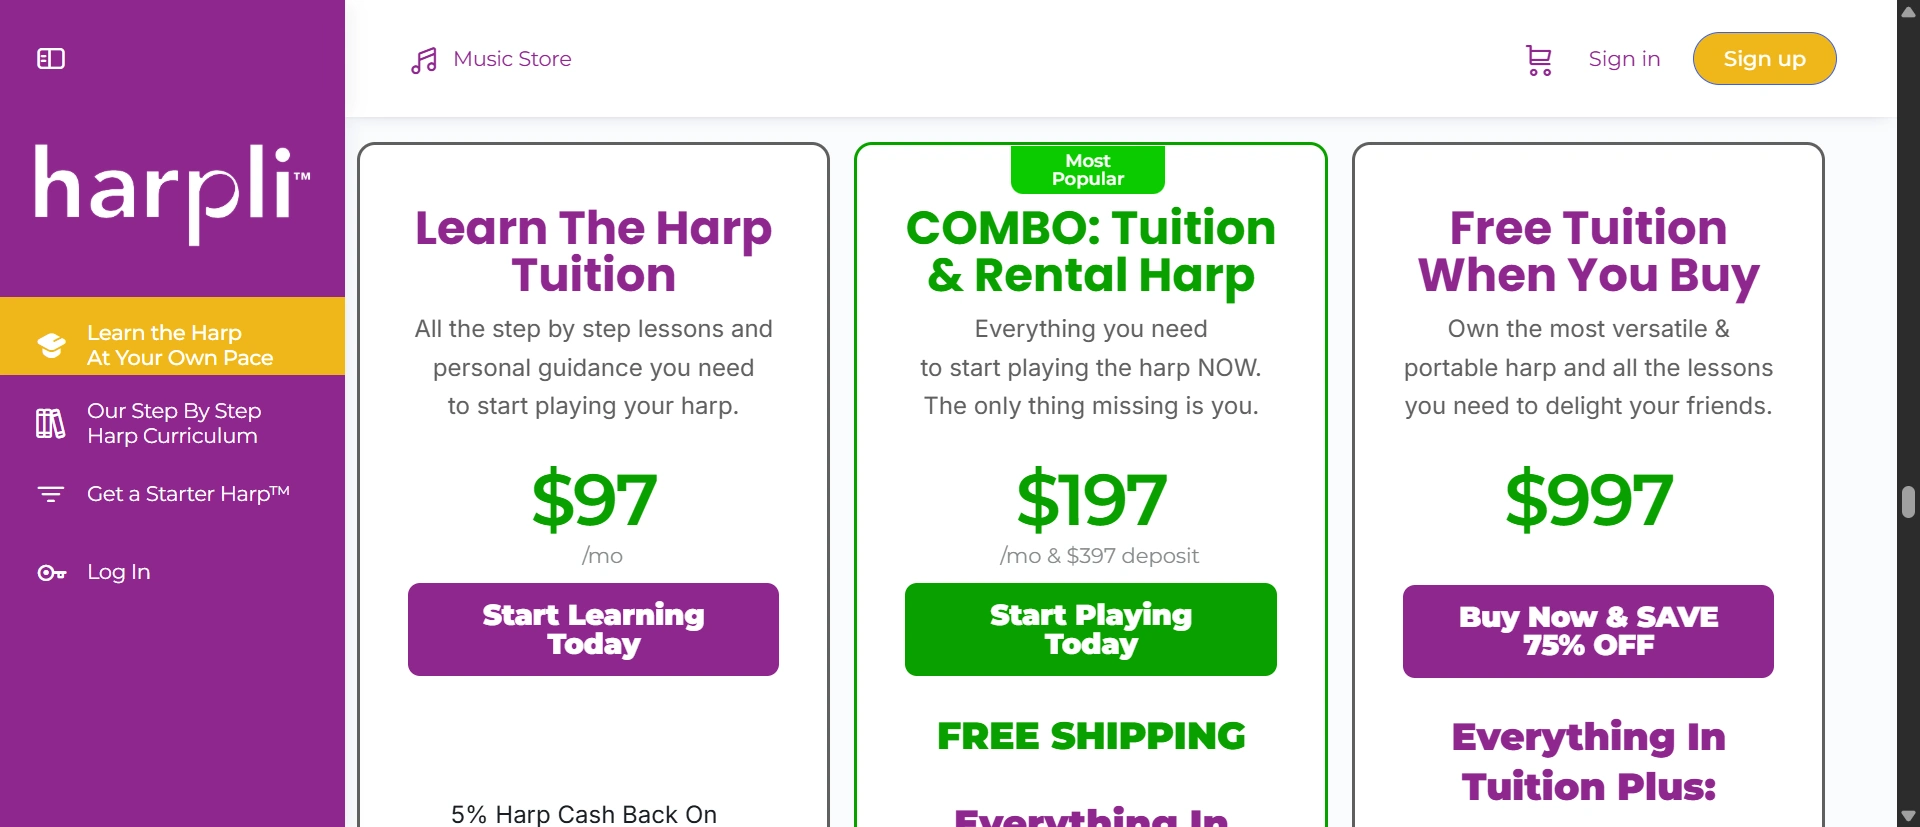The image size is (1920, 827).
Task: Open Learn the Harp At Your Own Pace
Action: [x=180, y=345]
